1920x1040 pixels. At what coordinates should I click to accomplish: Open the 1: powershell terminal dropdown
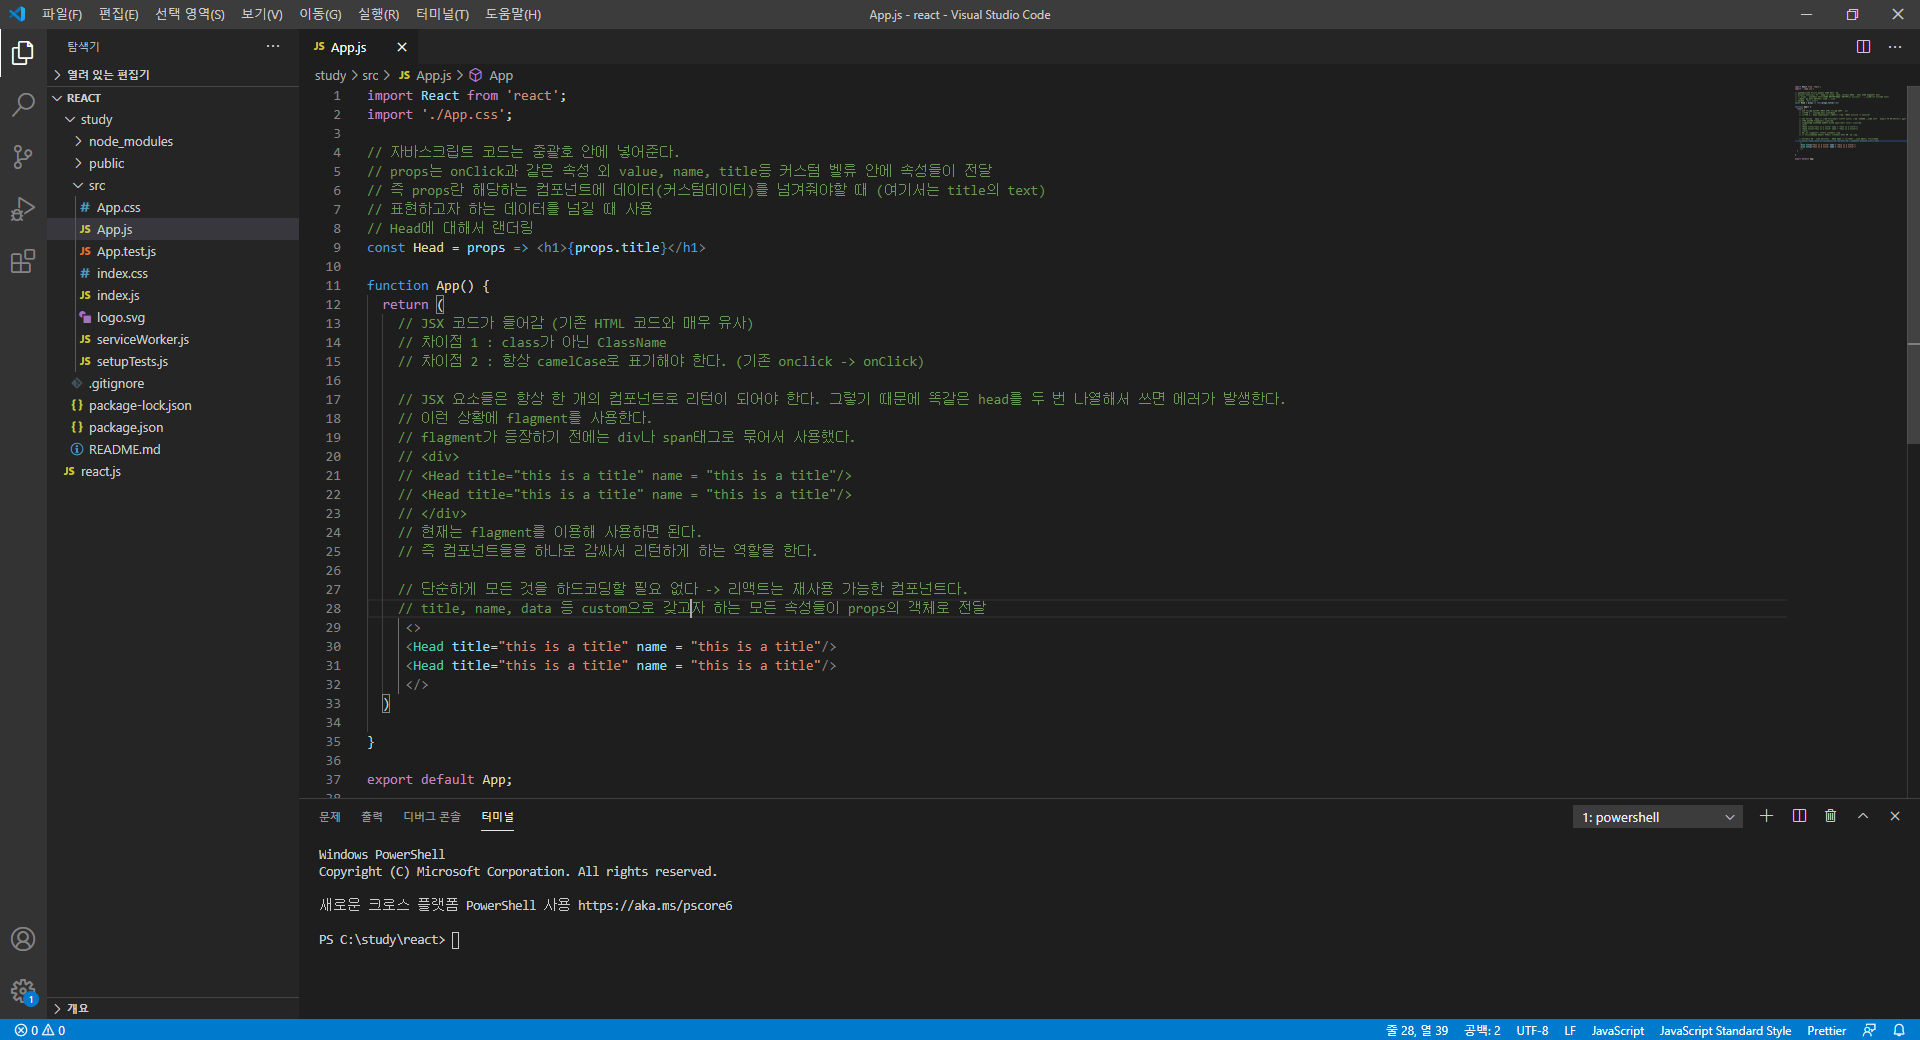click(x=1657, y=817)
